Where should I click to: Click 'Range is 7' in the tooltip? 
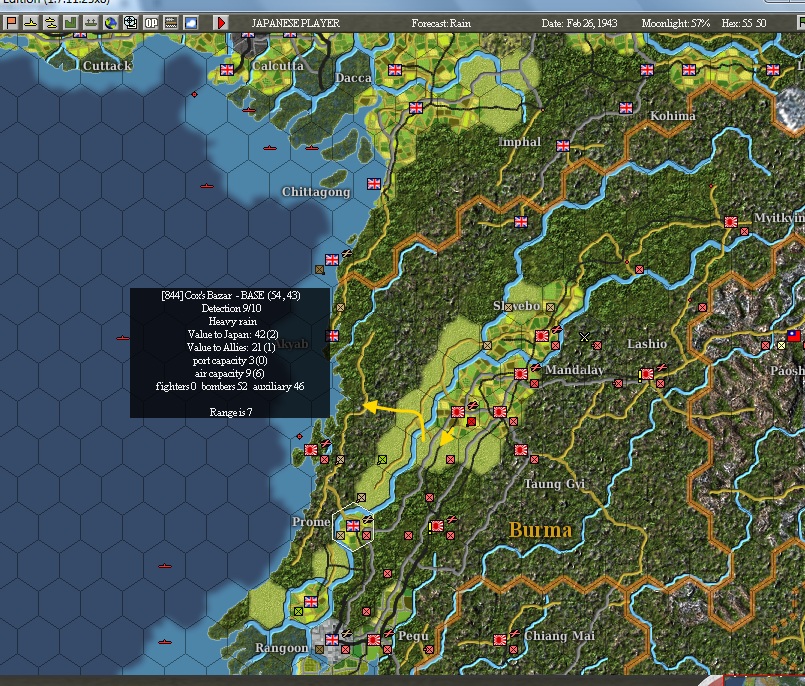tap(231, 412)
